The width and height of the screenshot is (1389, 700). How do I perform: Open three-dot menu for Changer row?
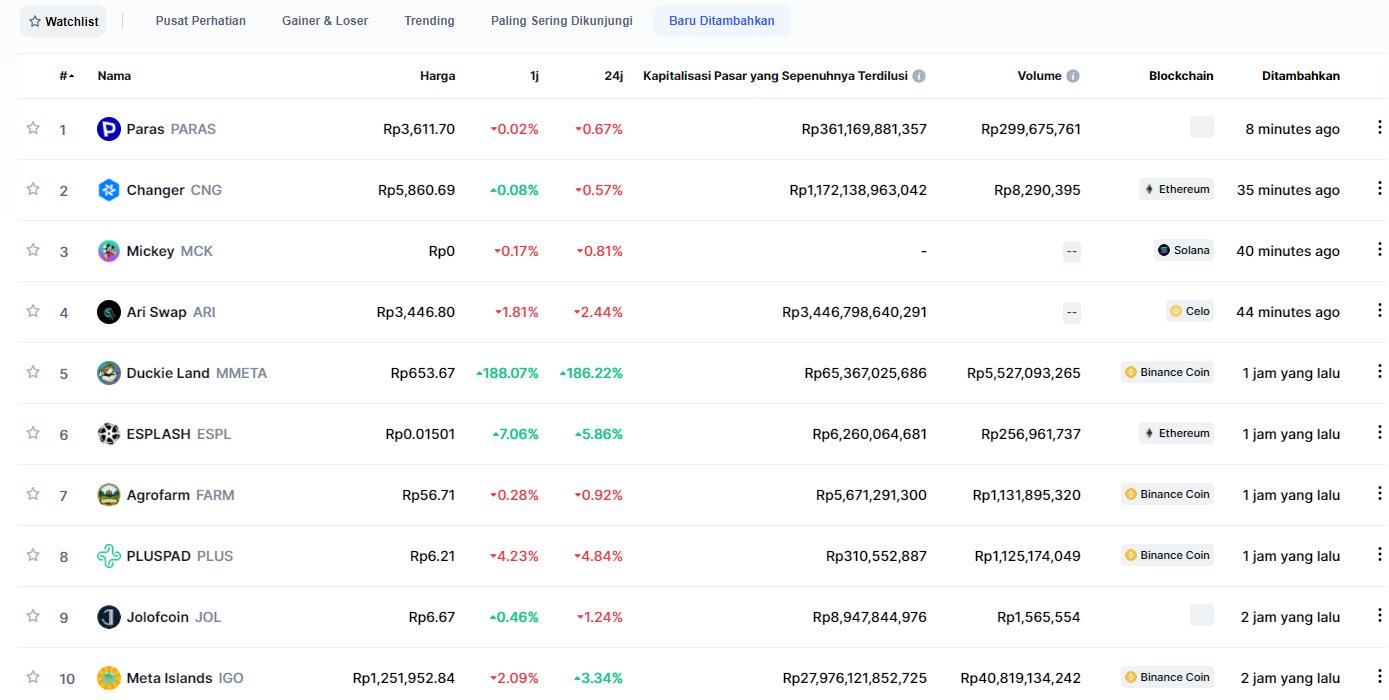pyautogui.click(x=1380, y=189)
